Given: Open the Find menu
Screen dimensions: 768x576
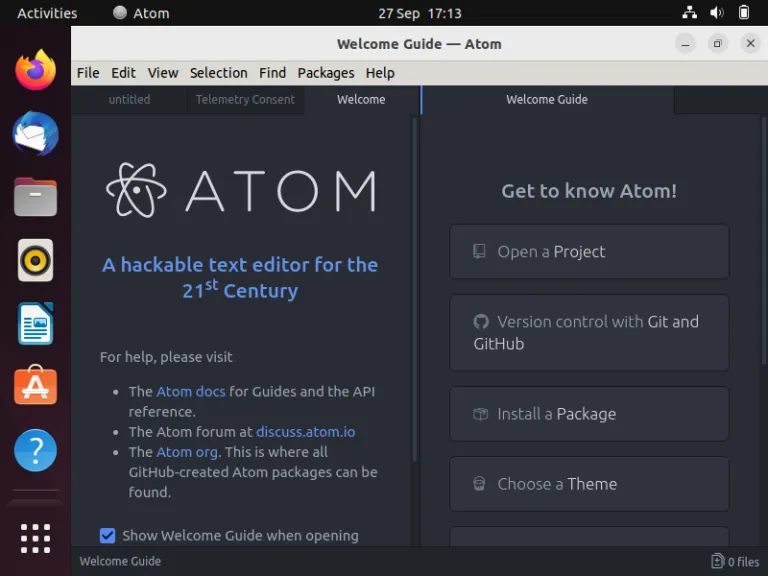Looking at the screenshot, I should tap(272, 73).
